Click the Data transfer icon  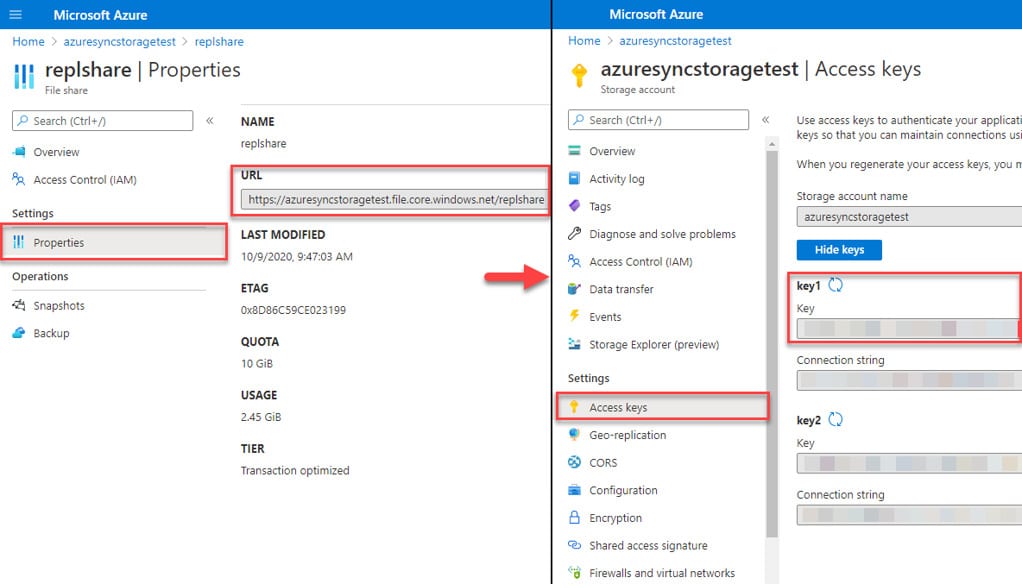click(x=574, y=289)
